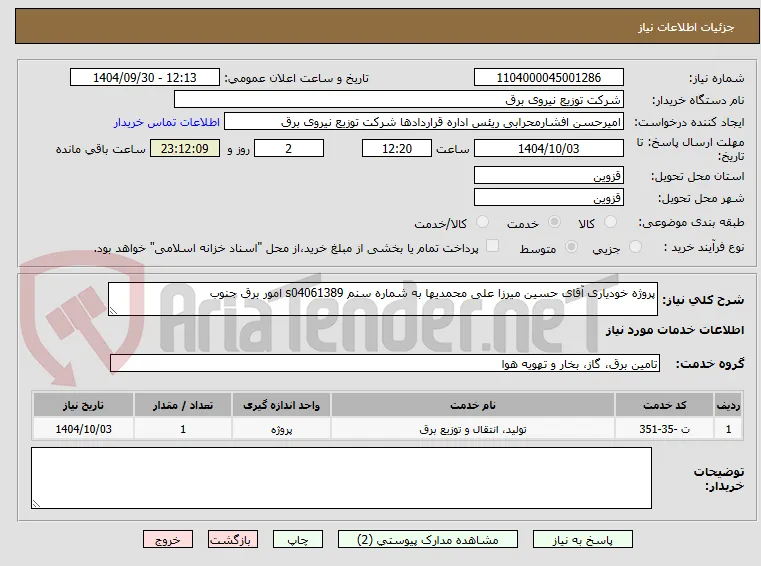This screenshot has width=761, height=566.
Task: Click the resize handle of buyer notes box
Action: [x=36, y=504]
